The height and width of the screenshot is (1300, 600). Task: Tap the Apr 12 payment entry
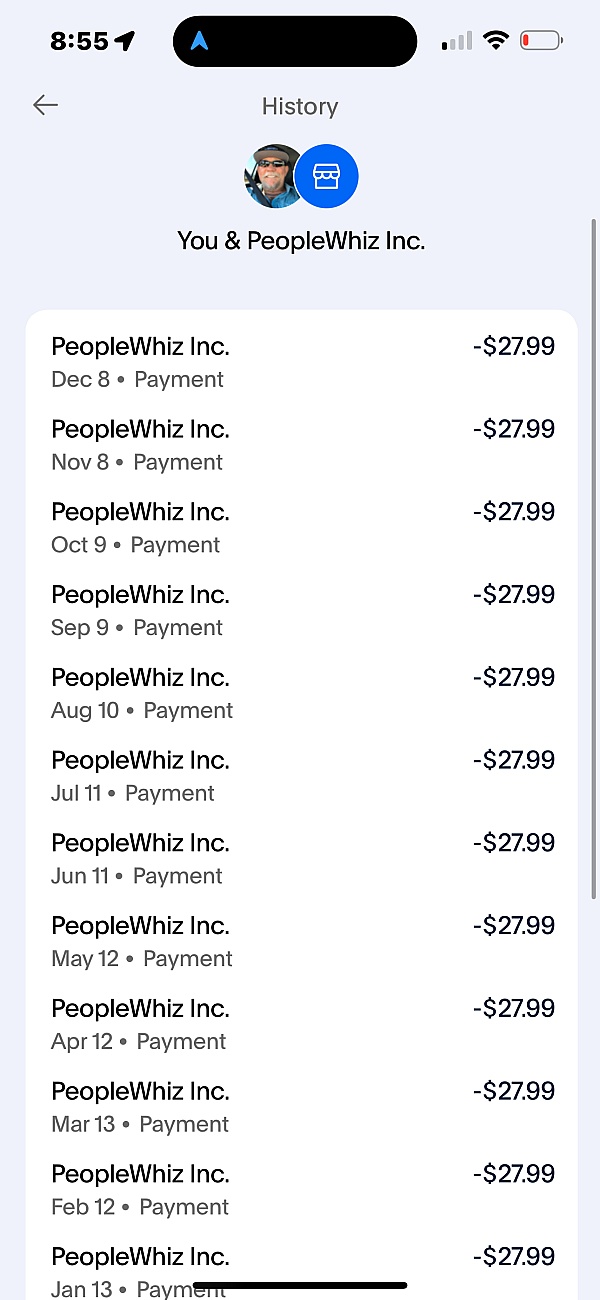coord(301,1025)
